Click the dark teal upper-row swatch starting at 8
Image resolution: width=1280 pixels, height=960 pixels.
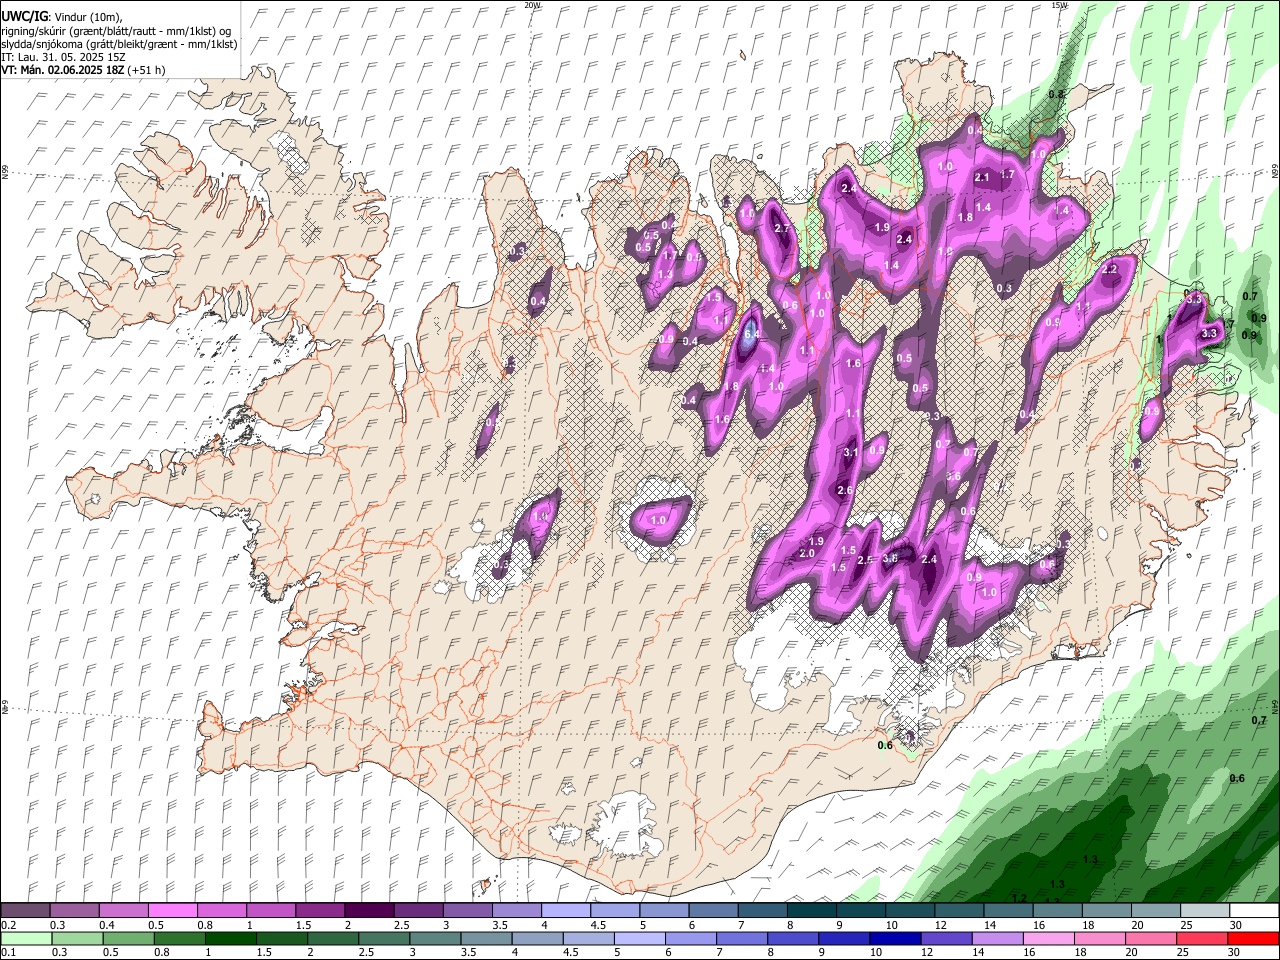(810, 910)
